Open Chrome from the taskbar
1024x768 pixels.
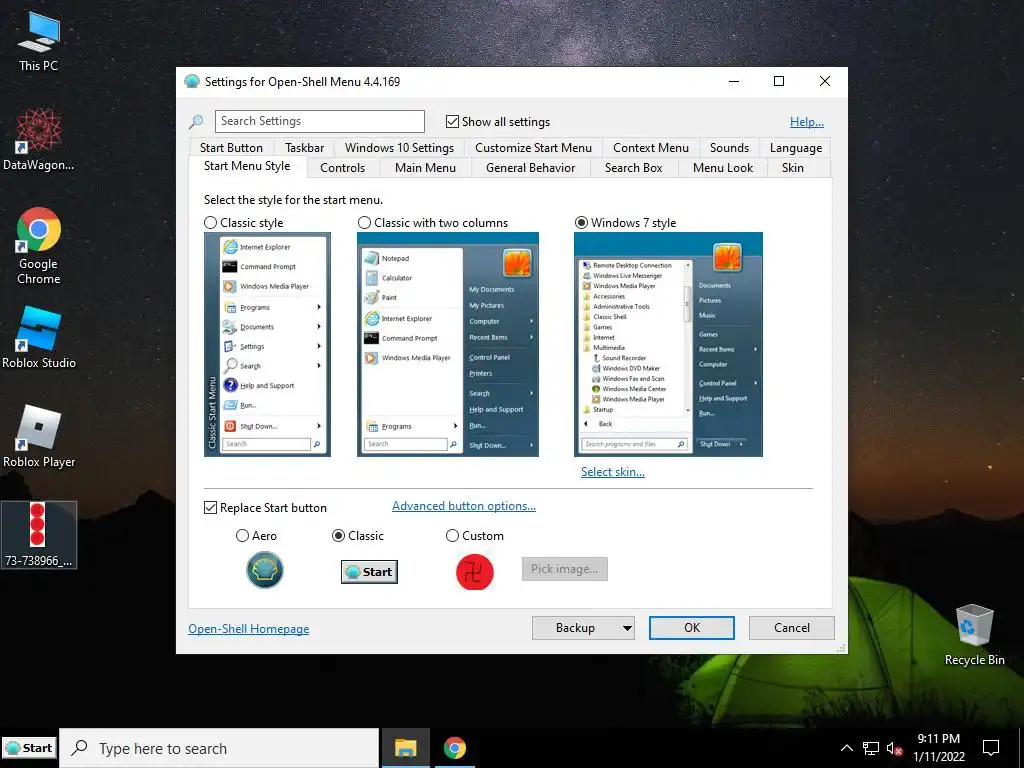[455, 748]
